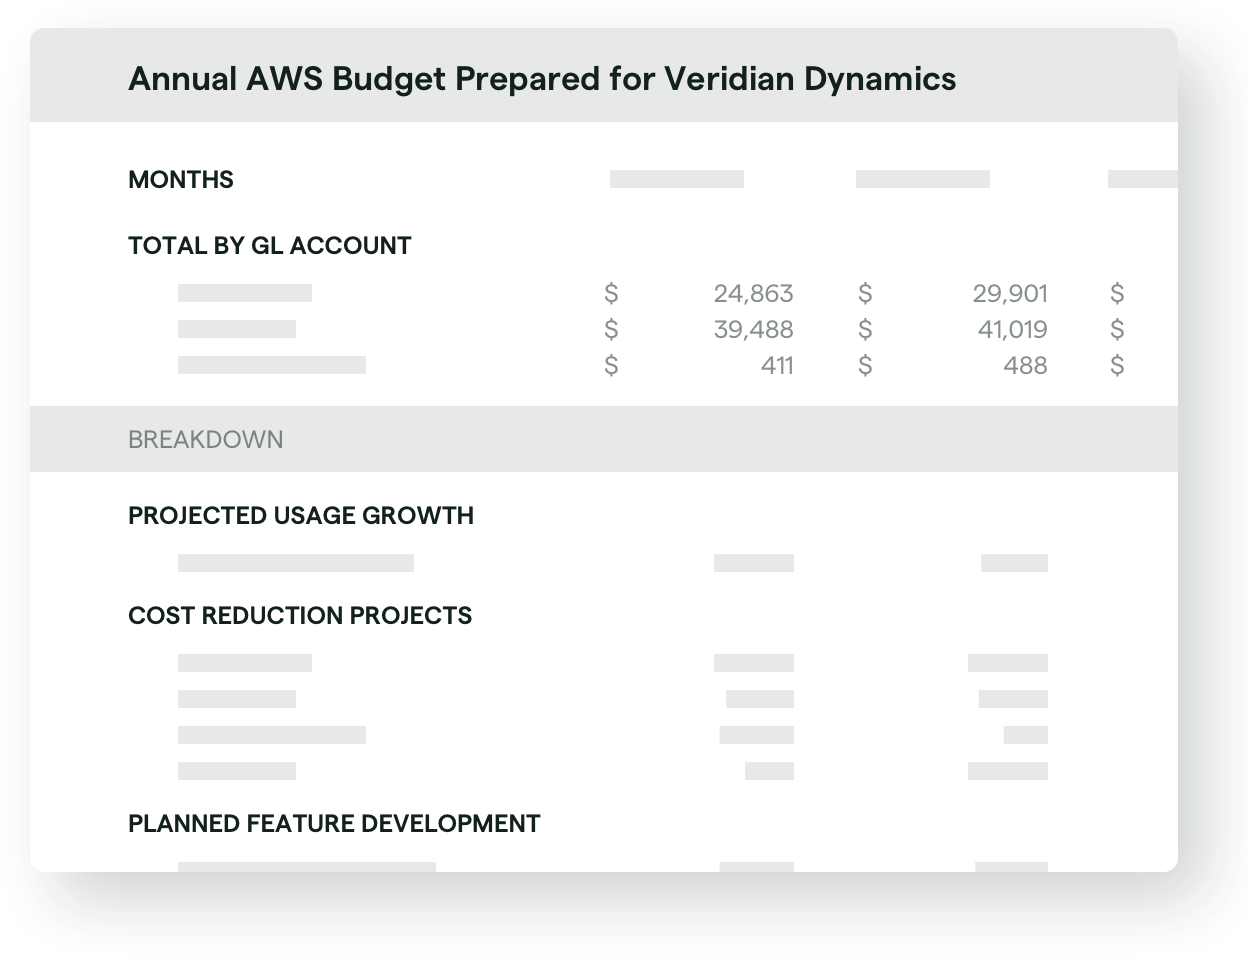Screen dimensions: 1248x958
Task: Click the 39,488 amount cell
Action: [x=753, y=329]
